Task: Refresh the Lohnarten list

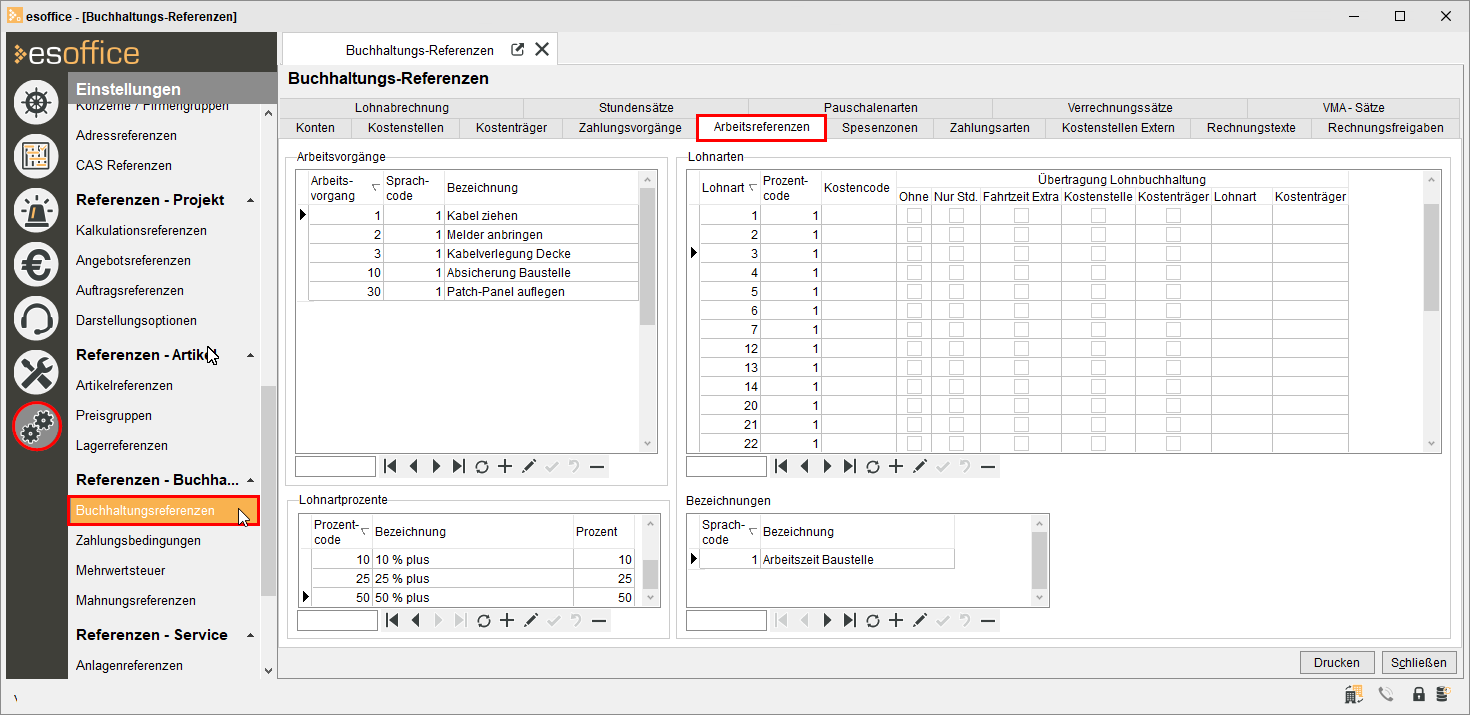Action: coord(873,466)
